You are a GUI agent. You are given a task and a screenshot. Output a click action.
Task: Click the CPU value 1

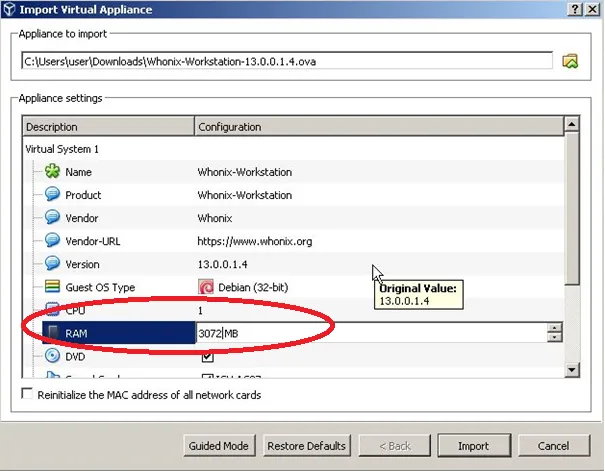click(200, 311)
